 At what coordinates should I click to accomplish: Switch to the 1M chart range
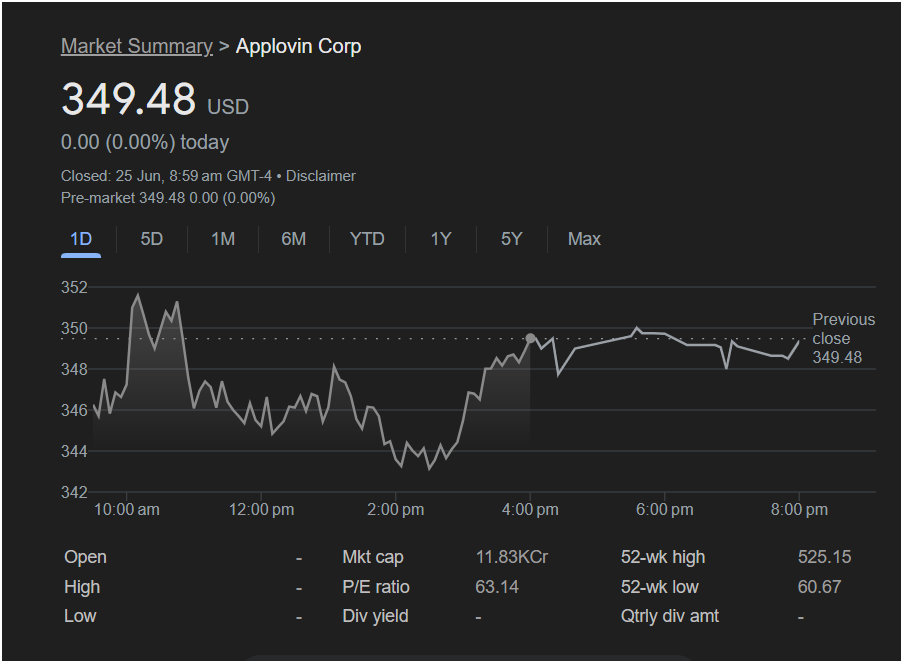223,239
